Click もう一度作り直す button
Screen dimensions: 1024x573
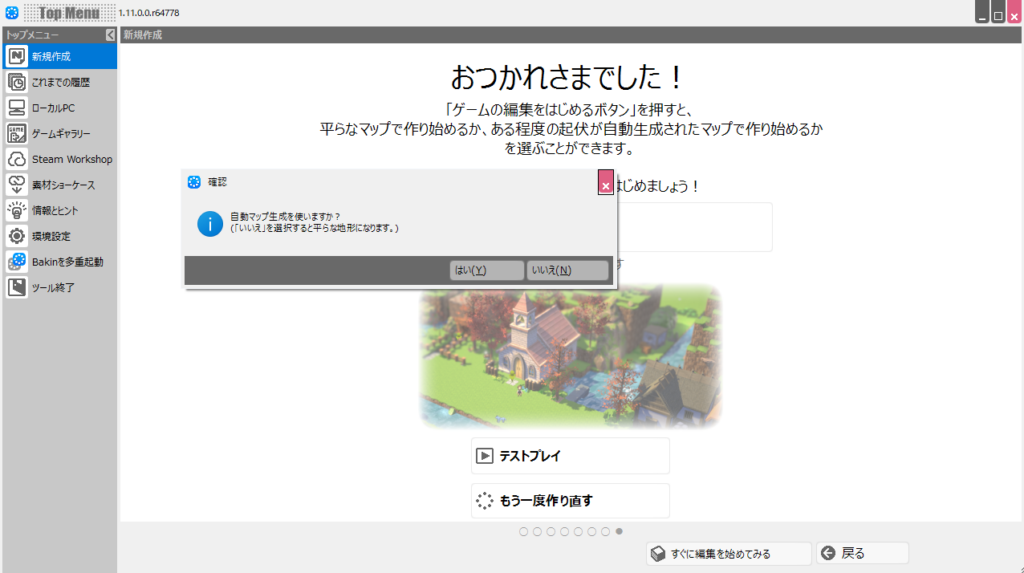570,501
